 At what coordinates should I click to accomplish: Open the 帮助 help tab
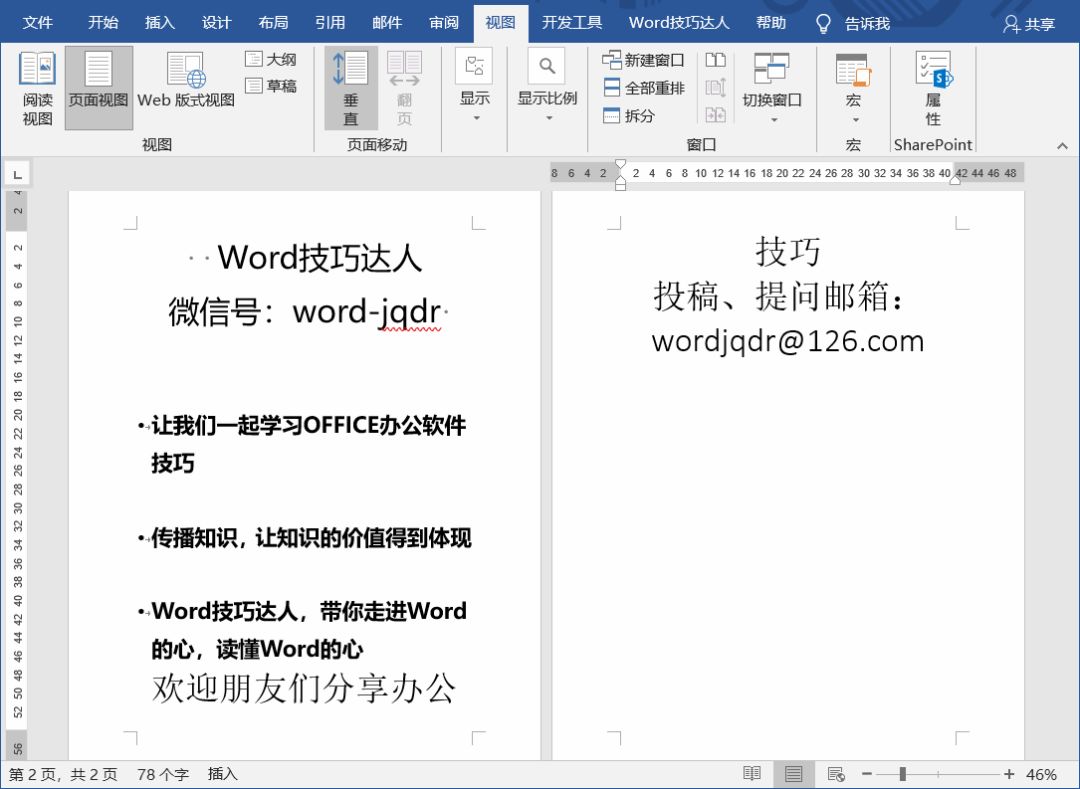pos(771,23)
